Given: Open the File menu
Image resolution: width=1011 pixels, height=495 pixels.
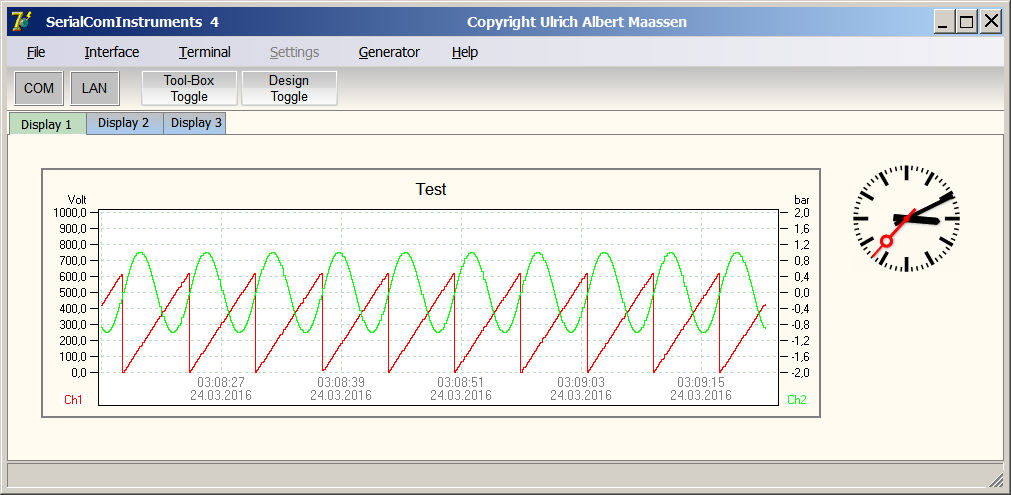Looking at the screenshot, I should (x=36, y=52).
